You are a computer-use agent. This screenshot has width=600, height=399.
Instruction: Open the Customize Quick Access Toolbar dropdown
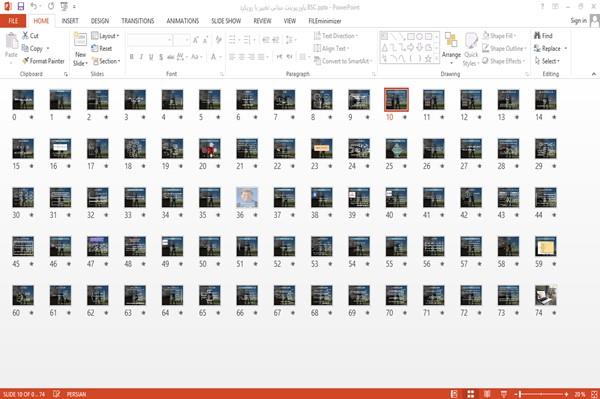pos(74,7)
